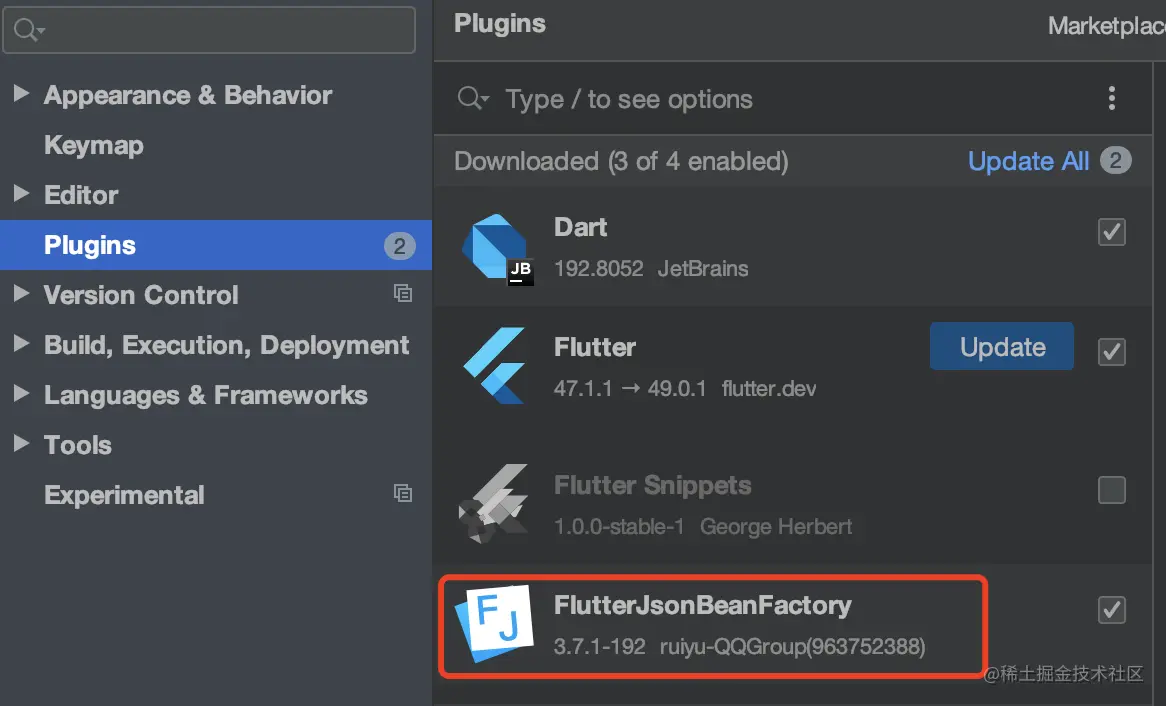This screenshot has width=1166, height=706.
Task: Click Build, Execution, Deployment label
Action: (x=227, y=345)
